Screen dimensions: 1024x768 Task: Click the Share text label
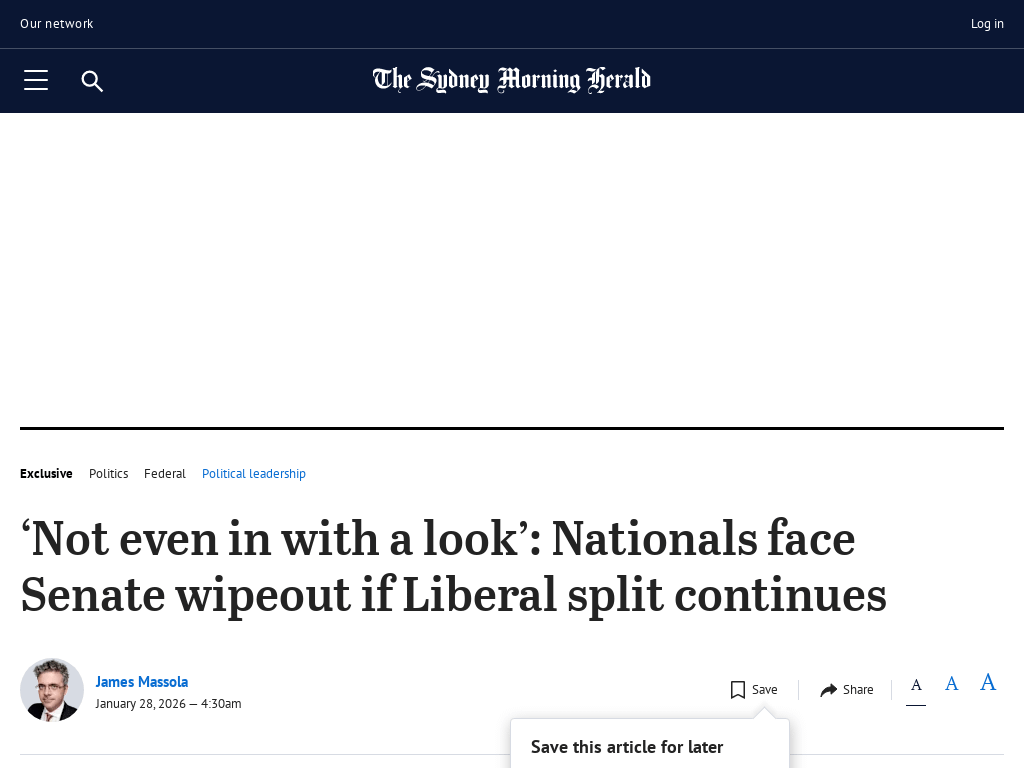point(858,690)
